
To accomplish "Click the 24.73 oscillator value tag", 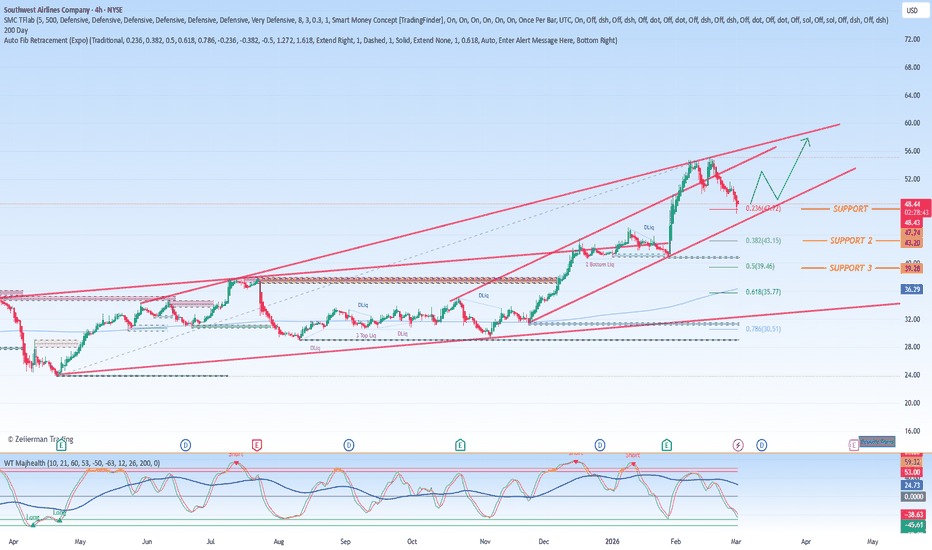I will point(912,485).
